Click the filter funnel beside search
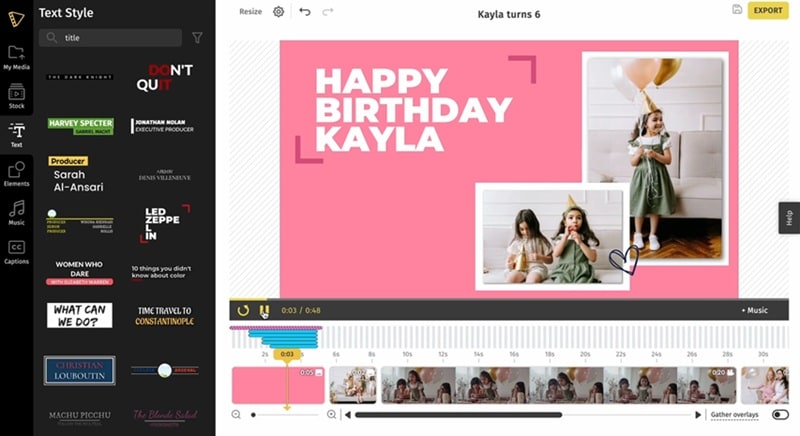Viewport: 800px width, 436px height. [197, 37]
